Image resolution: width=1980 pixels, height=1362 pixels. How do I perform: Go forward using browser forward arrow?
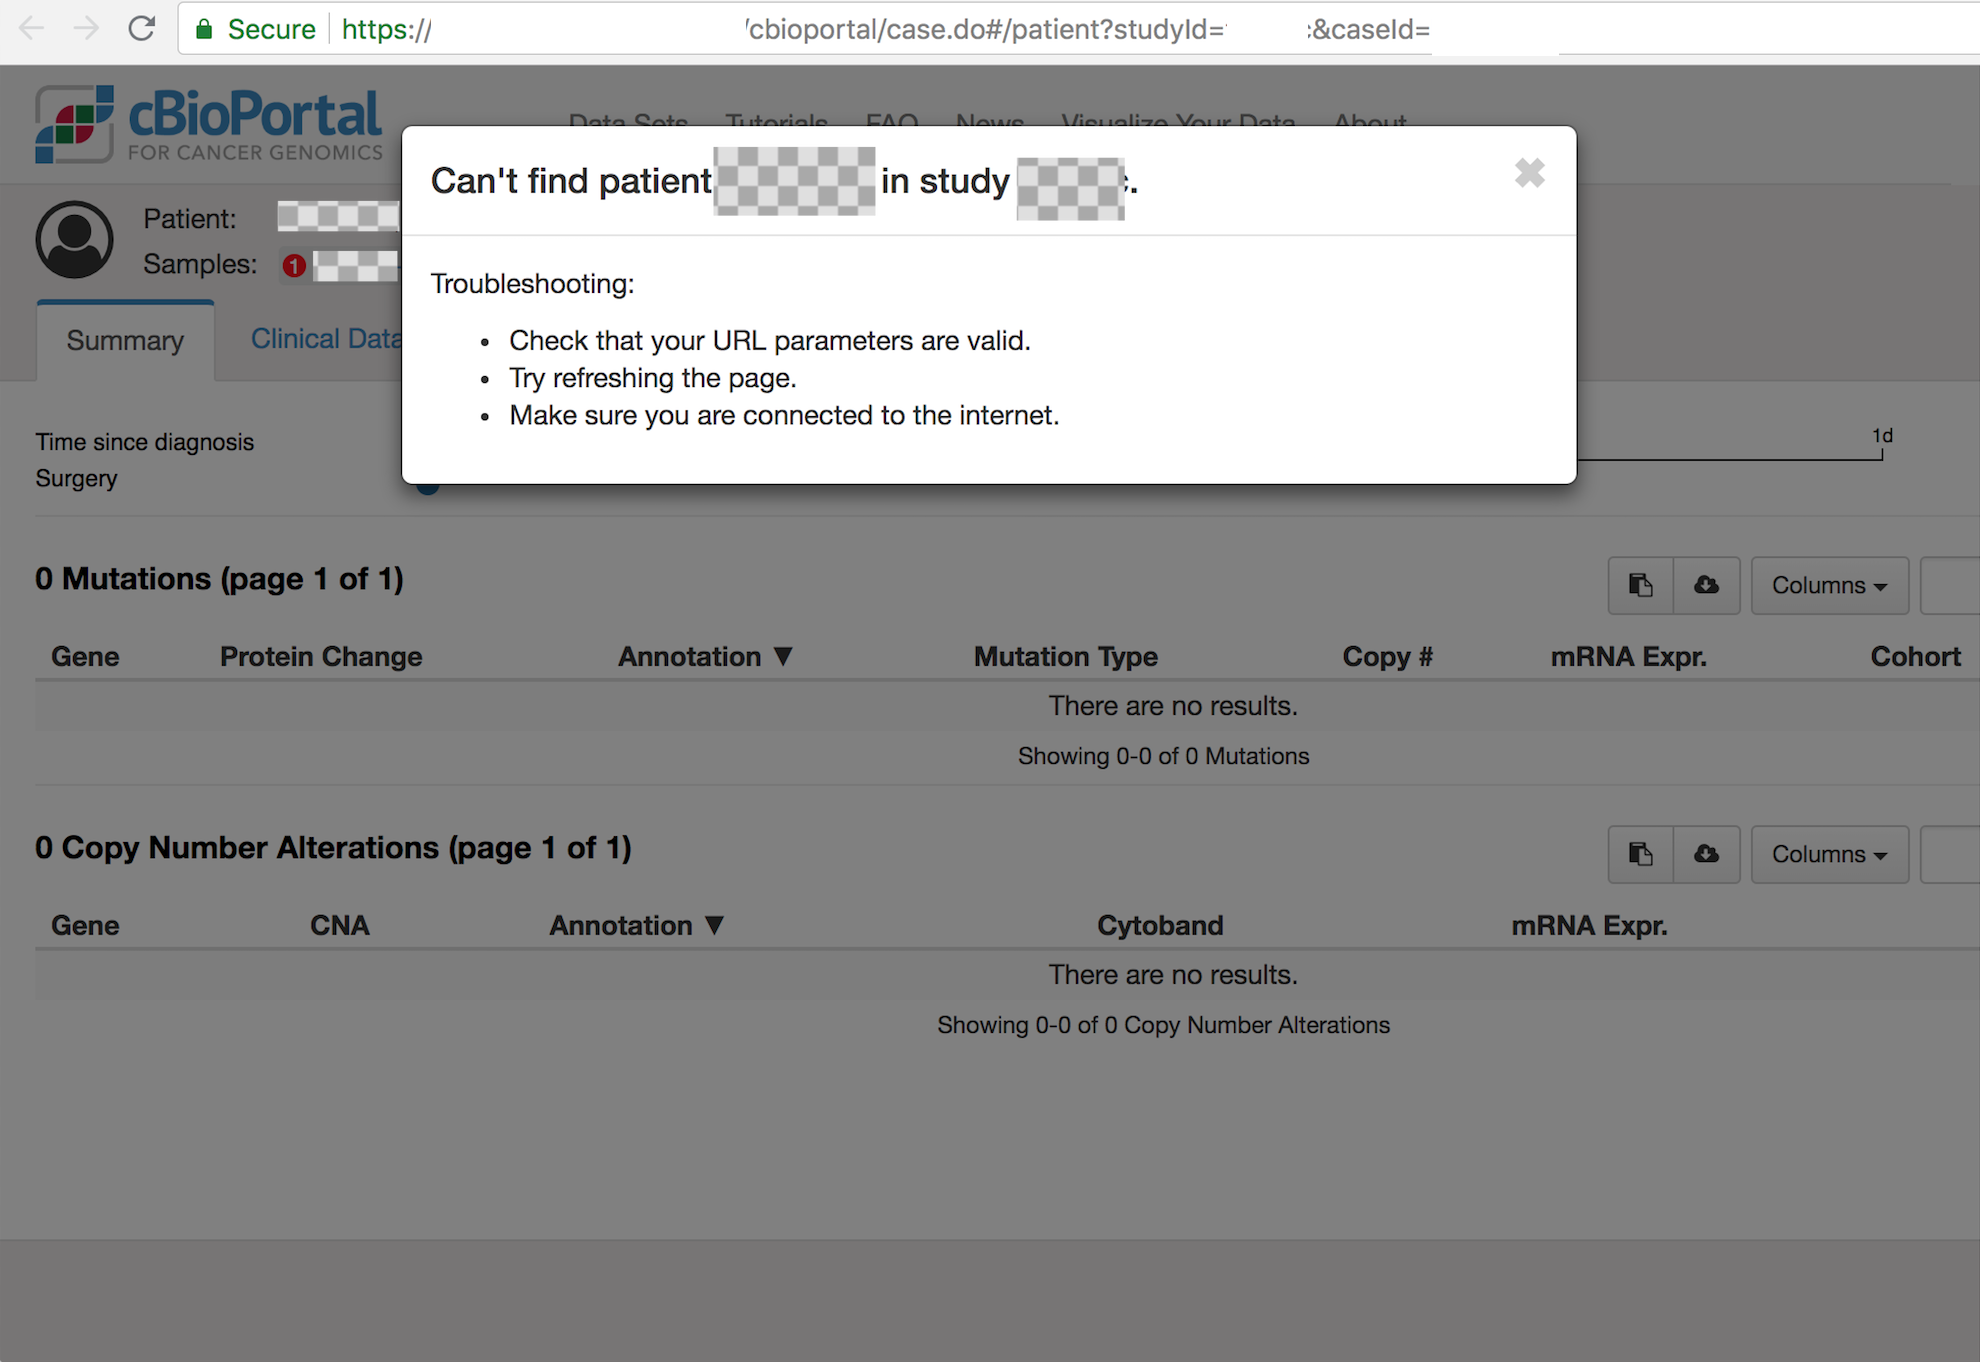[86, 28]
